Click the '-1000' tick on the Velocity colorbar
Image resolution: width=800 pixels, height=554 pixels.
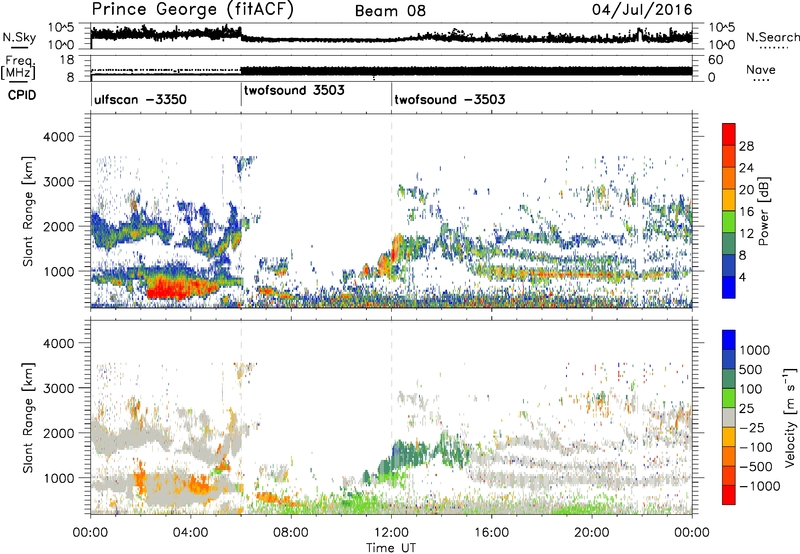coord(759,486)
